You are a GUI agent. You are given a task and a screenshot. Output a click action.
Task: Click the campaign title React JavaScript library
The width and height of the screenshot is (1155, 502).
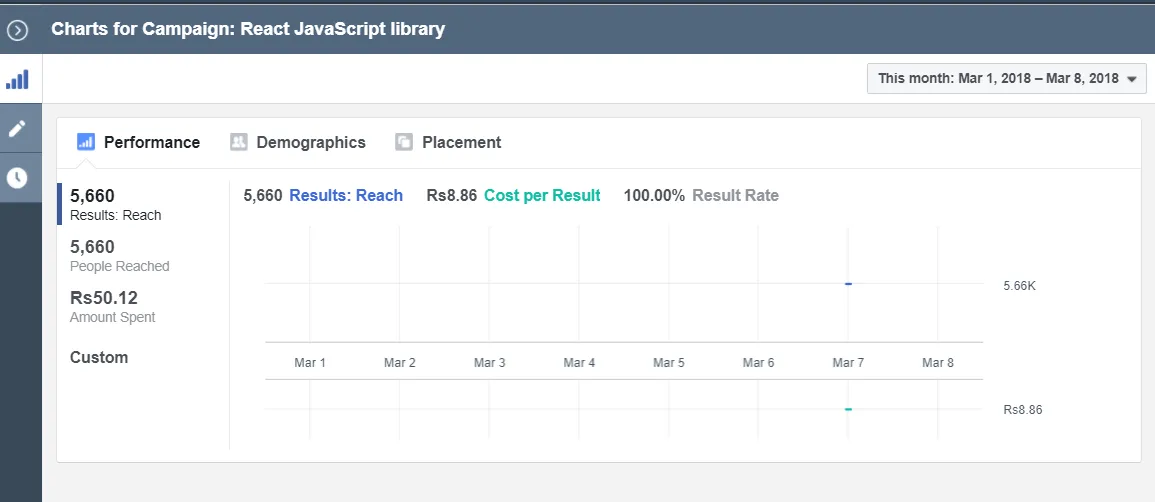[x=343, y=29]
